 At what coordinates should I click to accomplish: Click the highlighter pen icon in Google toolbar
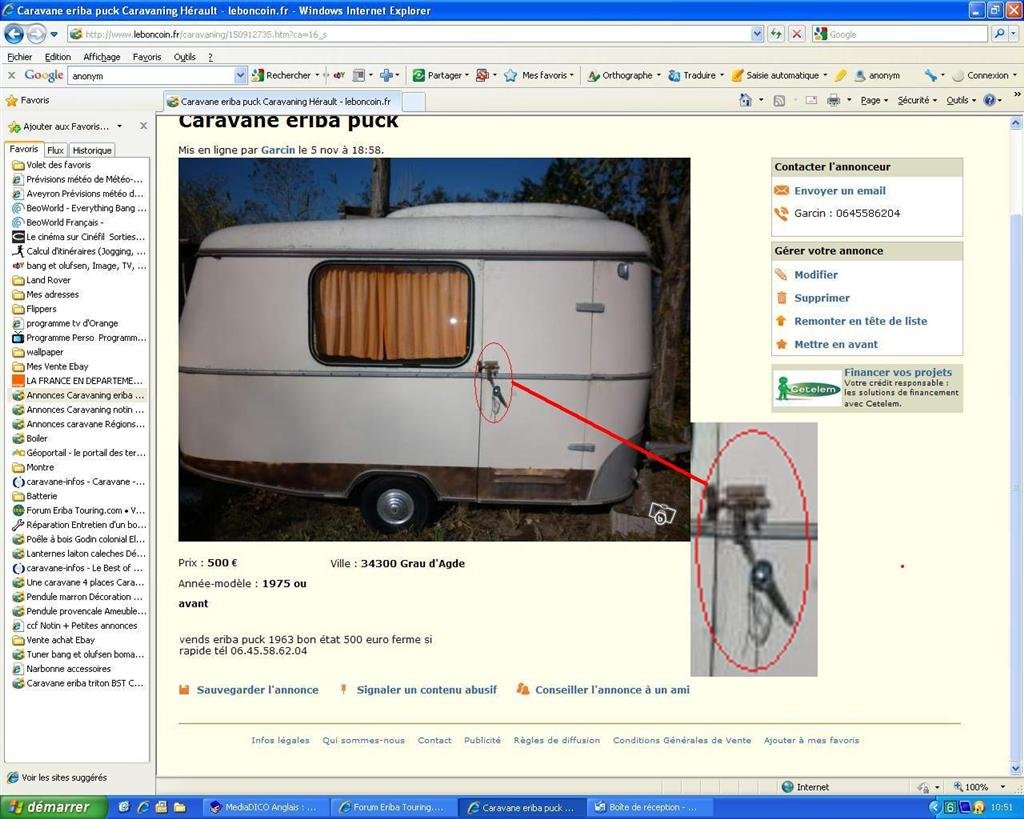840,76
